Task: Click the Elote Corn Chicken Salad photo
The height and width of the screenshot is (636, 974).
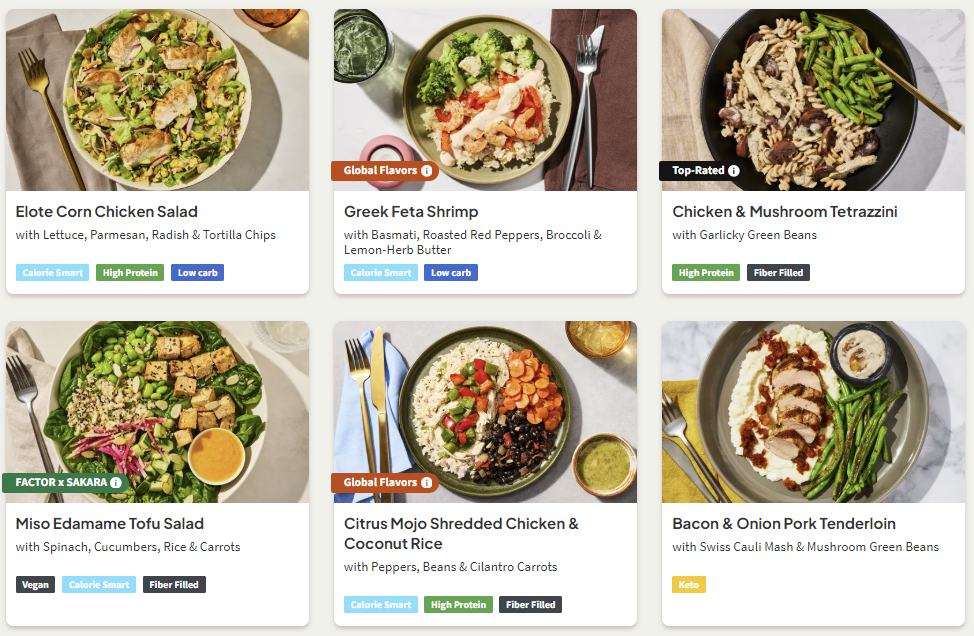Action: (x=157, y=100)
